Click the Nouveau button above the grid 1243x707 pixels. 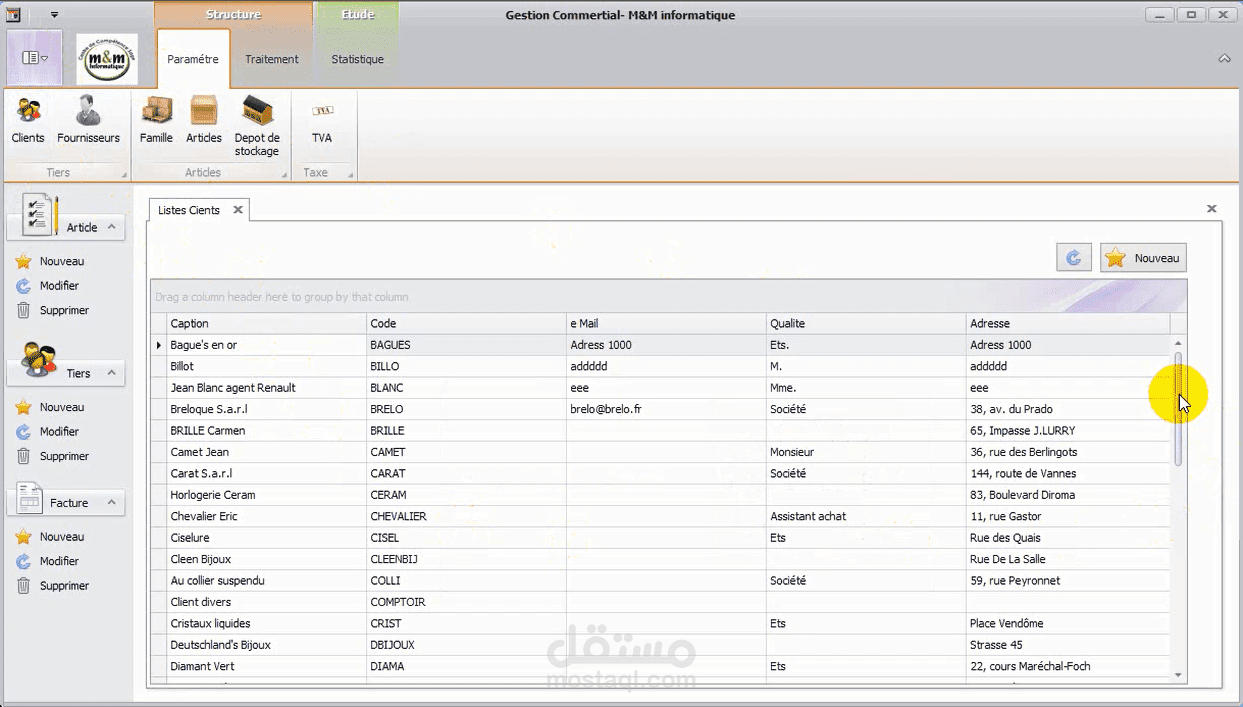pos(1143,257)
